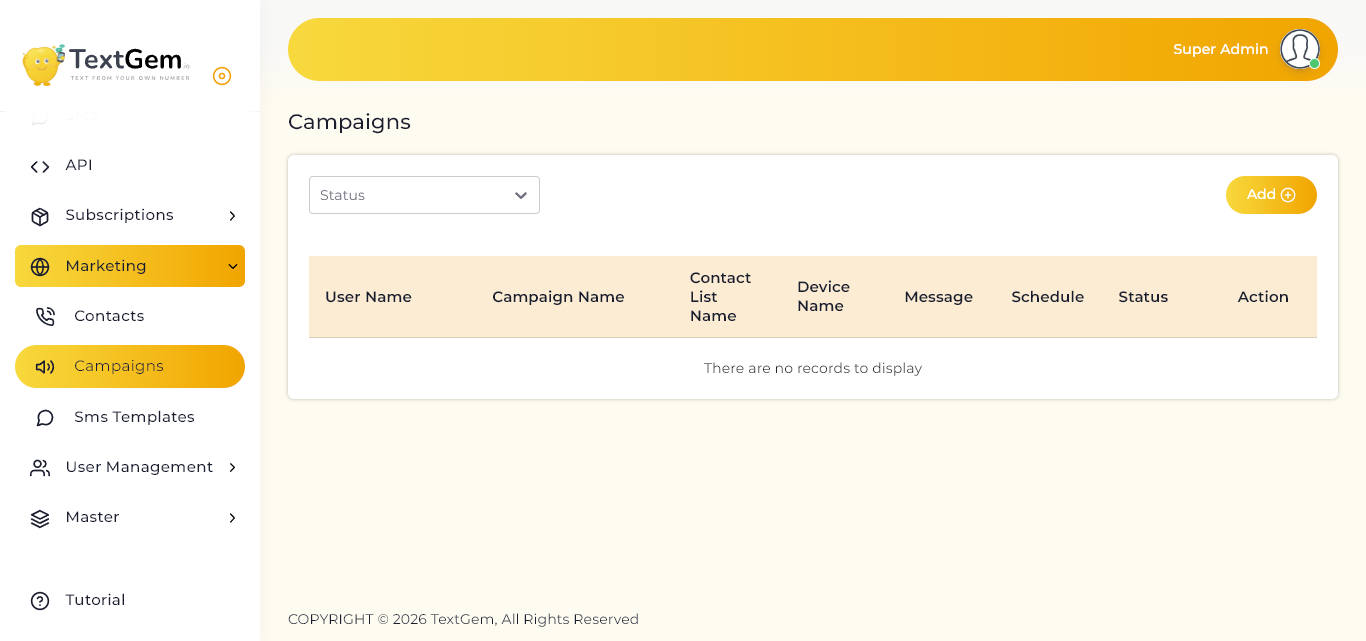Viewport: 1366px width, 641px height.
Task: Click the Message column header
Action: pyautogui.click(x=938, y=297)
